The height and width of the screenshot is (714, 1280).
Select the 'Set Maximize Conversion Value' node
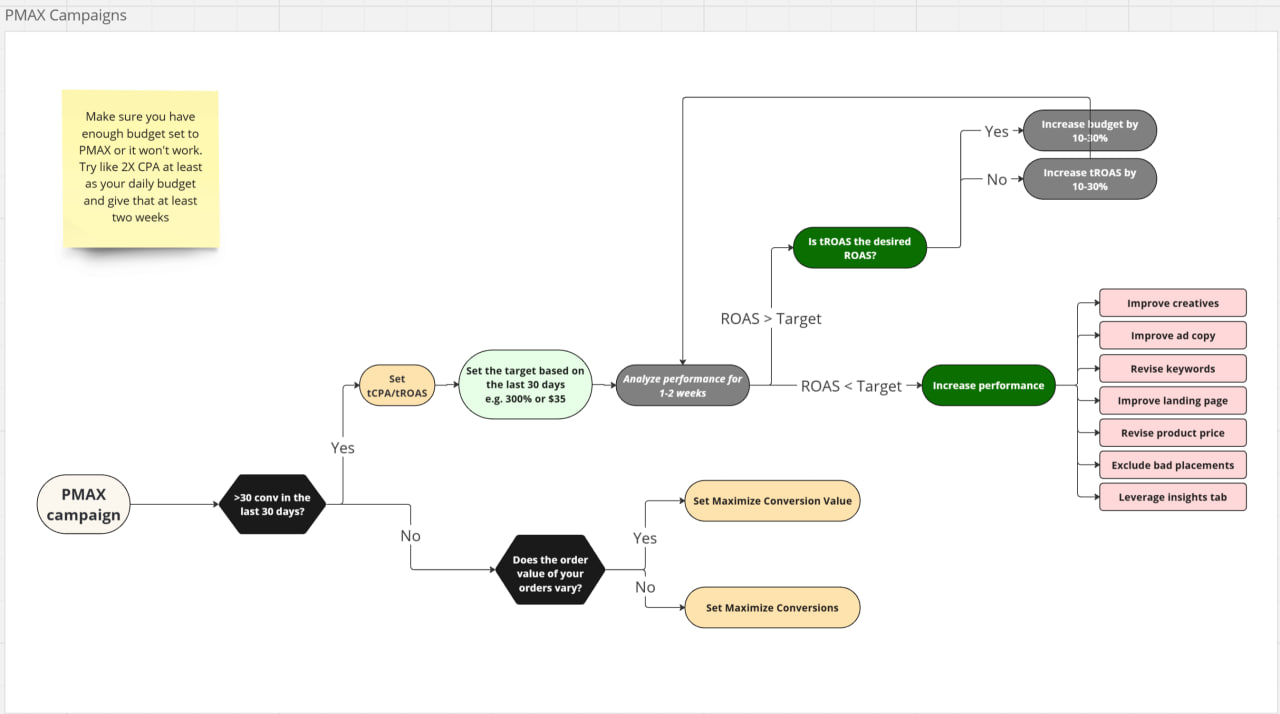pos(771,501)
